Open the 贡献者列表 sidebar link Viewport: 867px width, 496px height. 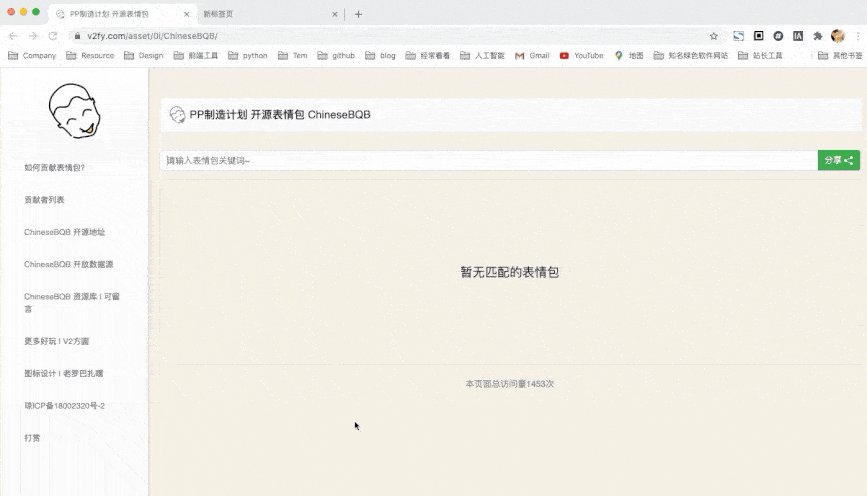45,200
